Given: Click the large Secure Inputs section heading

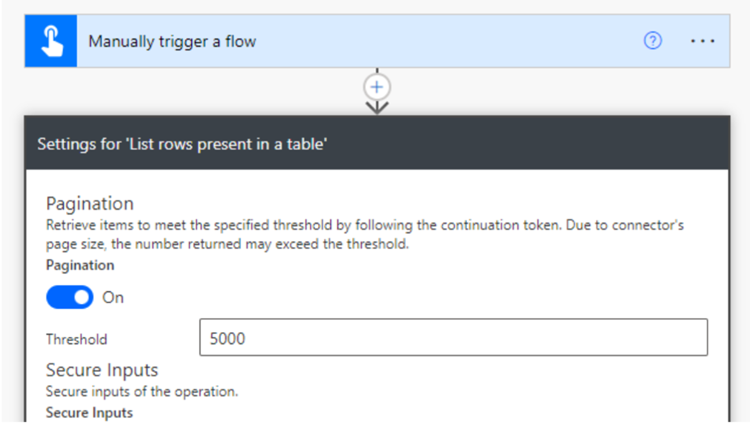Looking at the screenshot, I should click(x=102, y=370).
